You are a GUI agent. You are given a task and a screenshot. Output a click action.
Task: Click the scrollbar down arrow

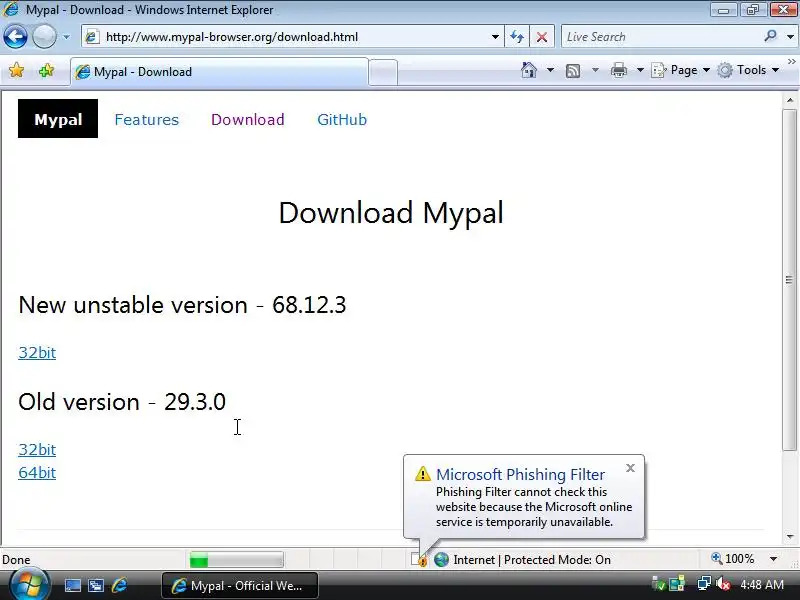[790, 537]
